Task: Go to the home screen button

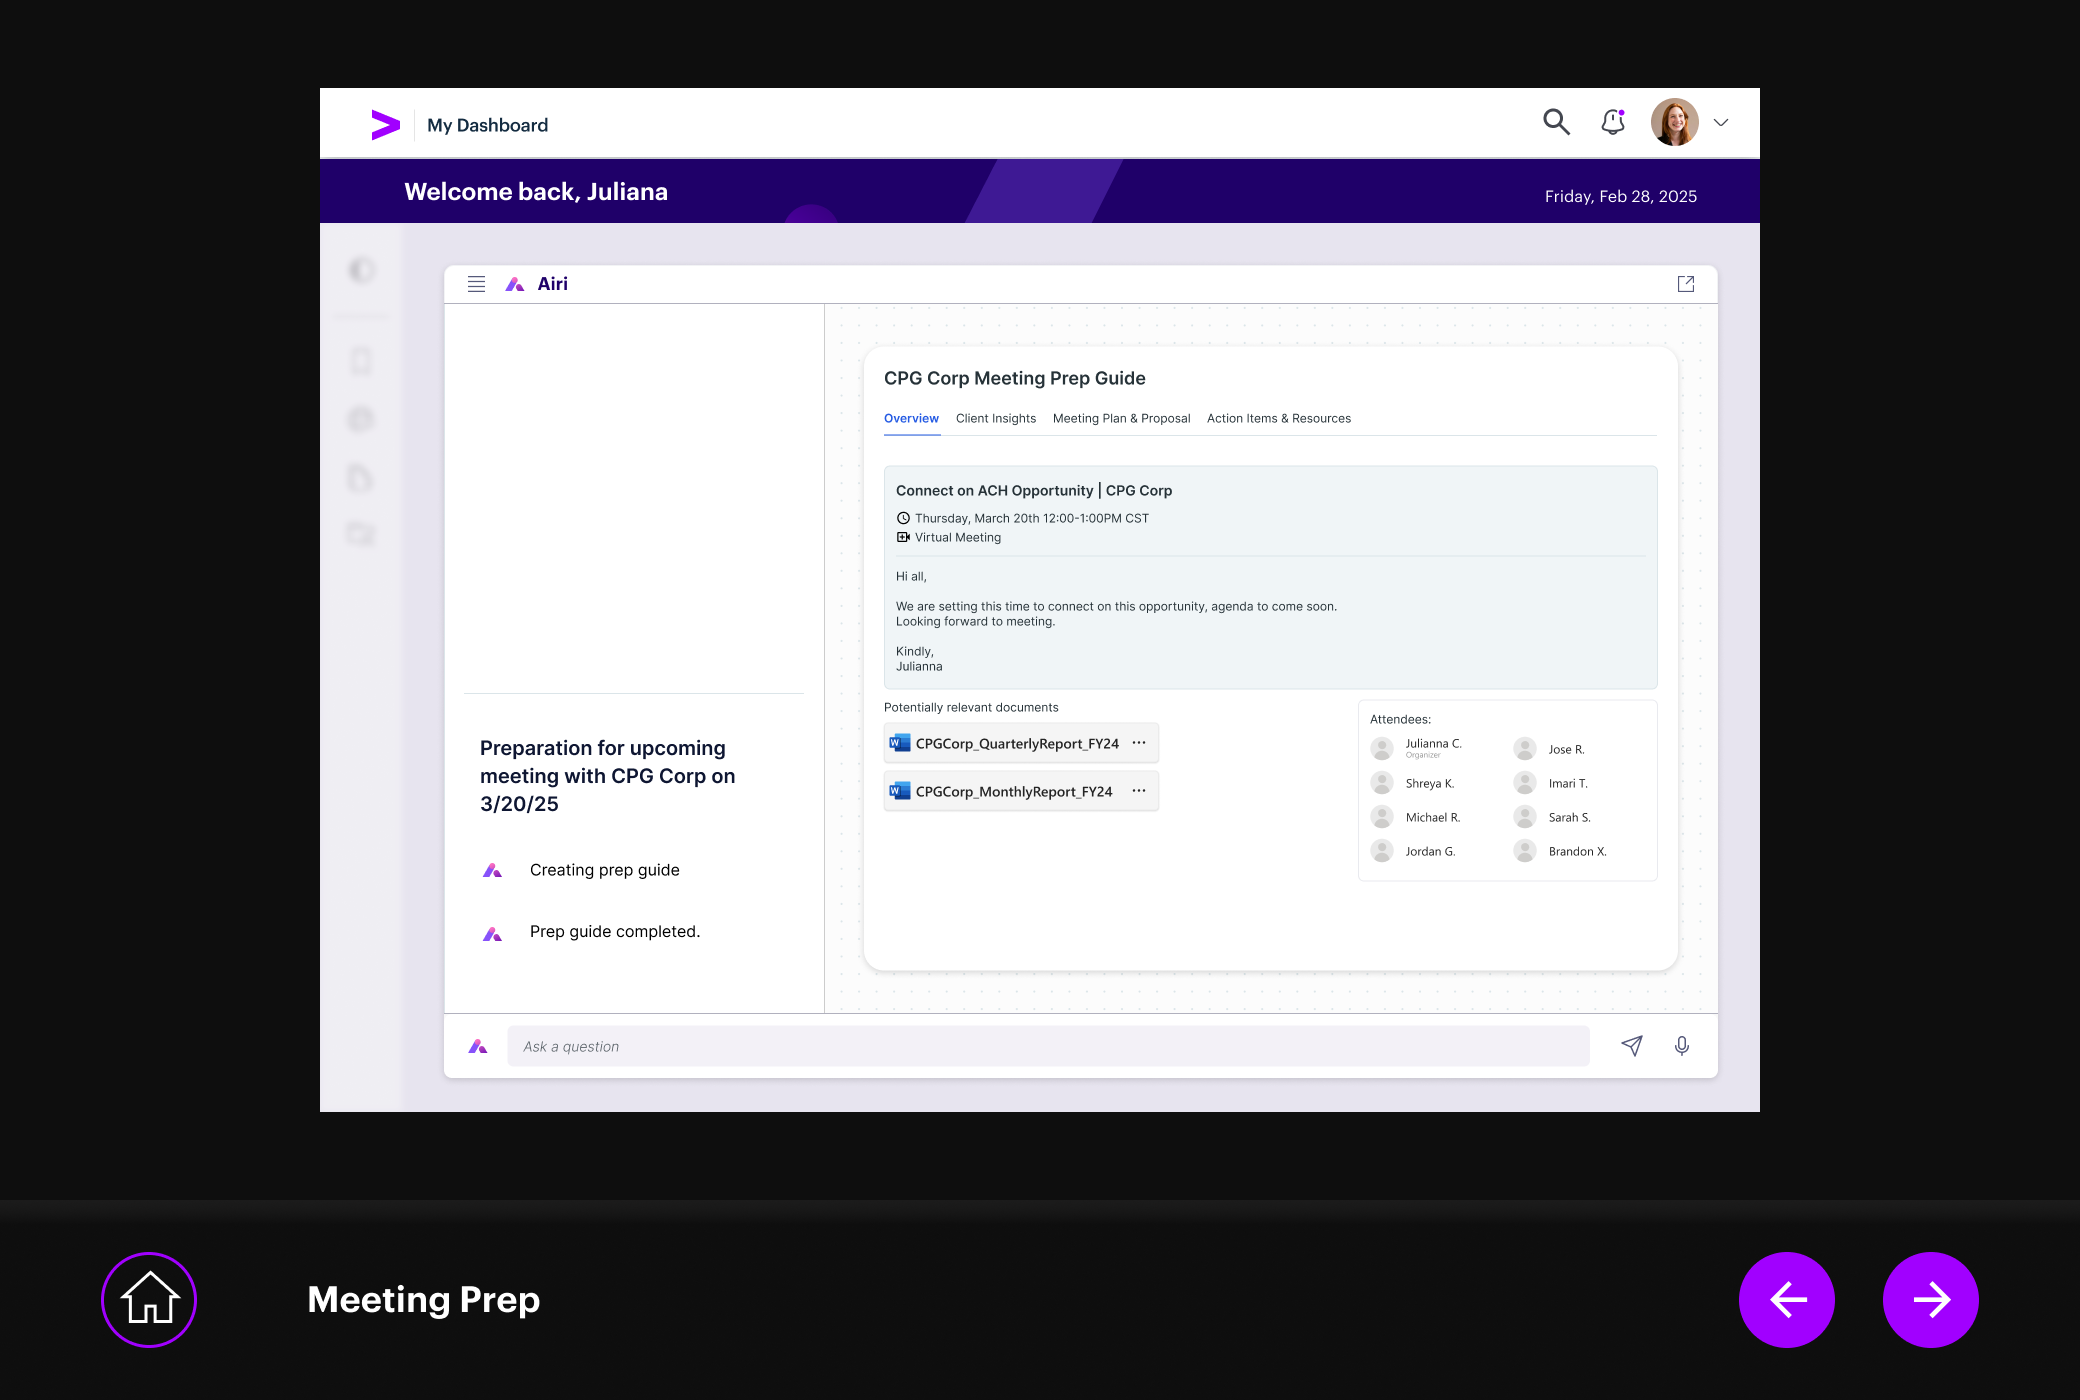Action: (149, 1299)
